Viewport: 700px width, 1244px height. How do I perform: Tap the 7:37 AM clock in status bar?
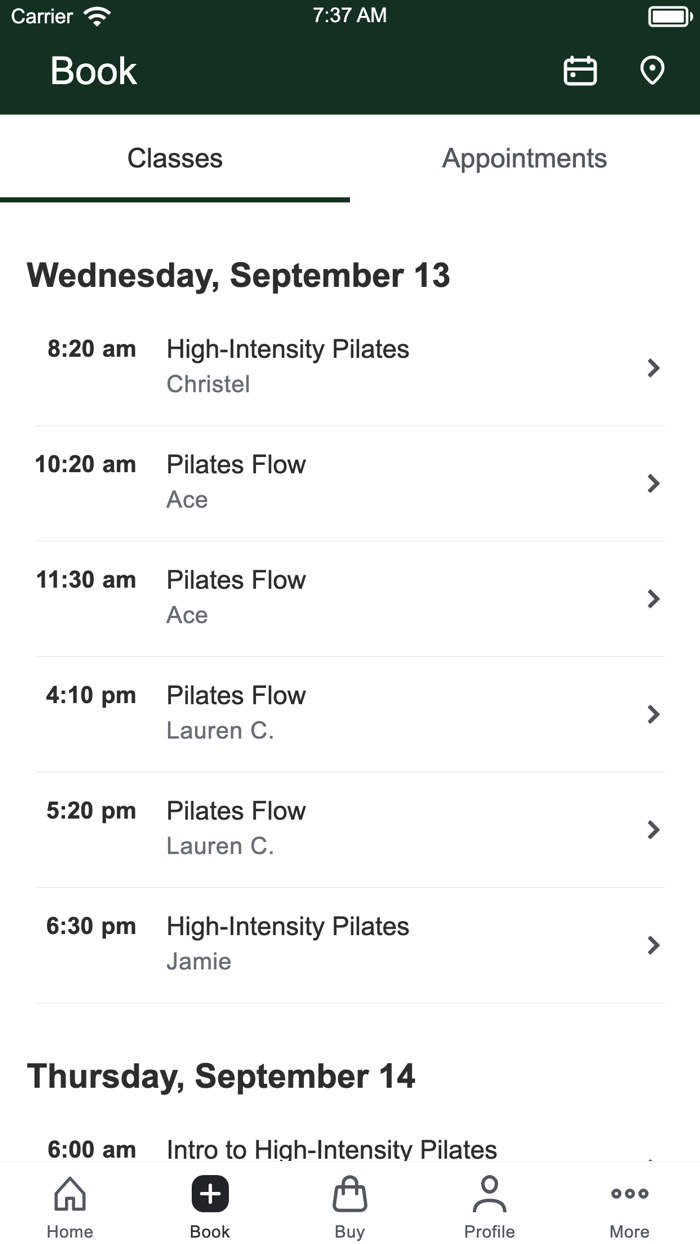(x=350, y=15)
